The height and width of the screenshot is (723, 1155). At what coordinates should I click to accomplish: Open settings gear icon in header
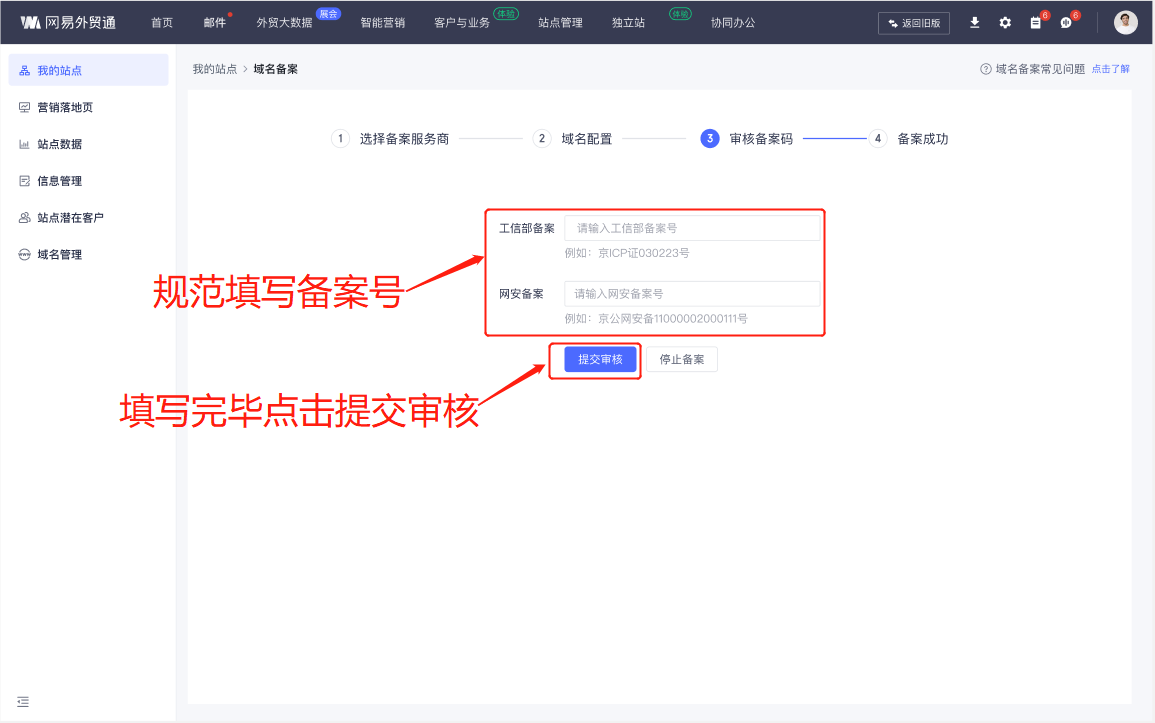pos(1005,22)
